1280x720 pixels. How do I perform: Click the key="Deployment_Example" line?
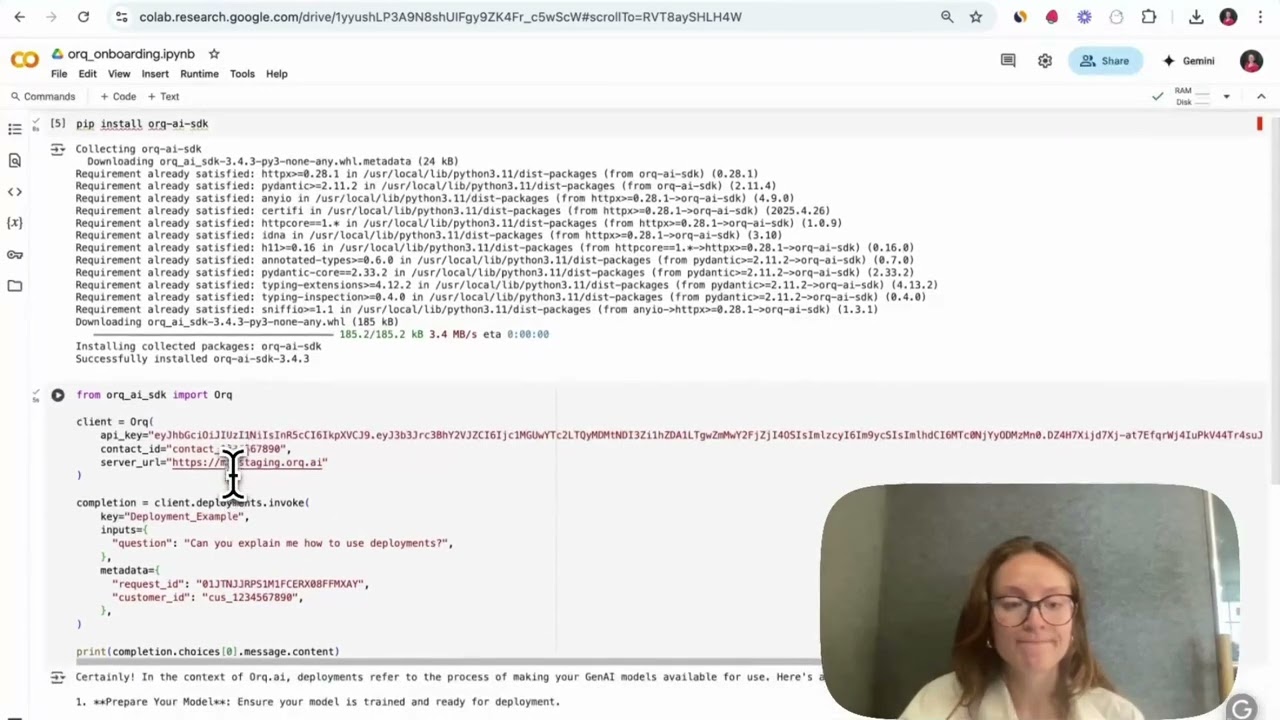point(175,517)
